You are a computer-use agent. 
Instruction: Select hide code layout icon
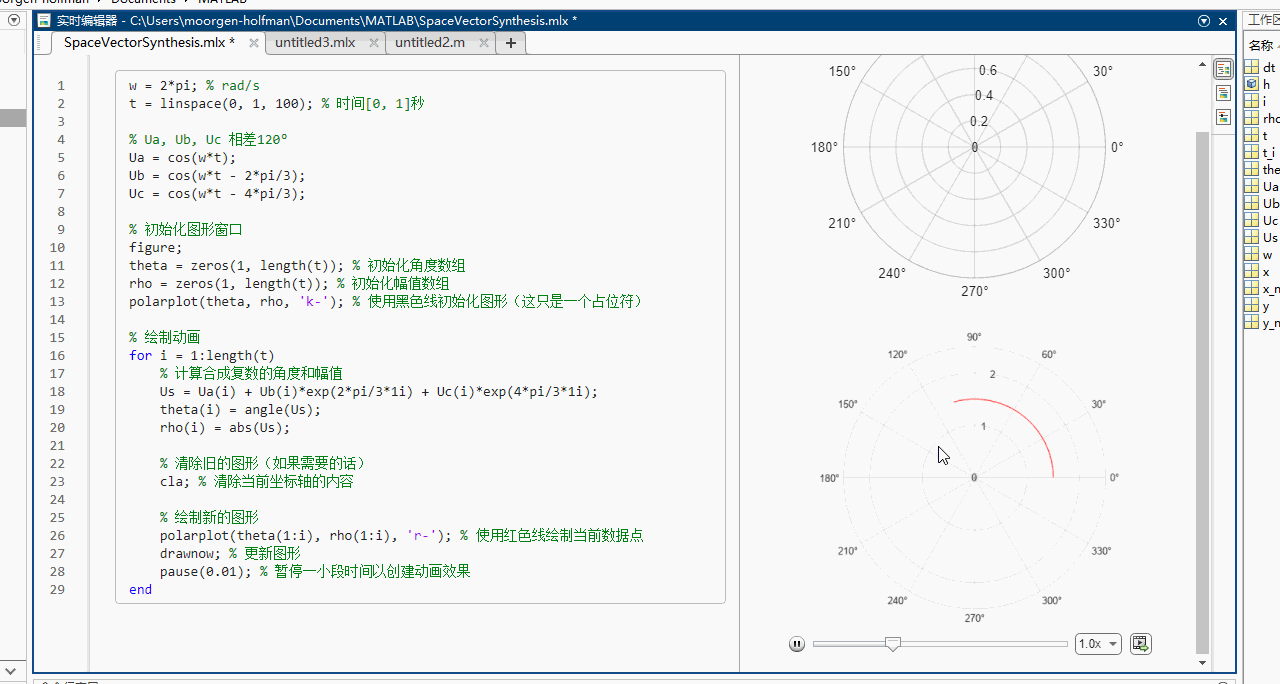tap(1223, 117)
